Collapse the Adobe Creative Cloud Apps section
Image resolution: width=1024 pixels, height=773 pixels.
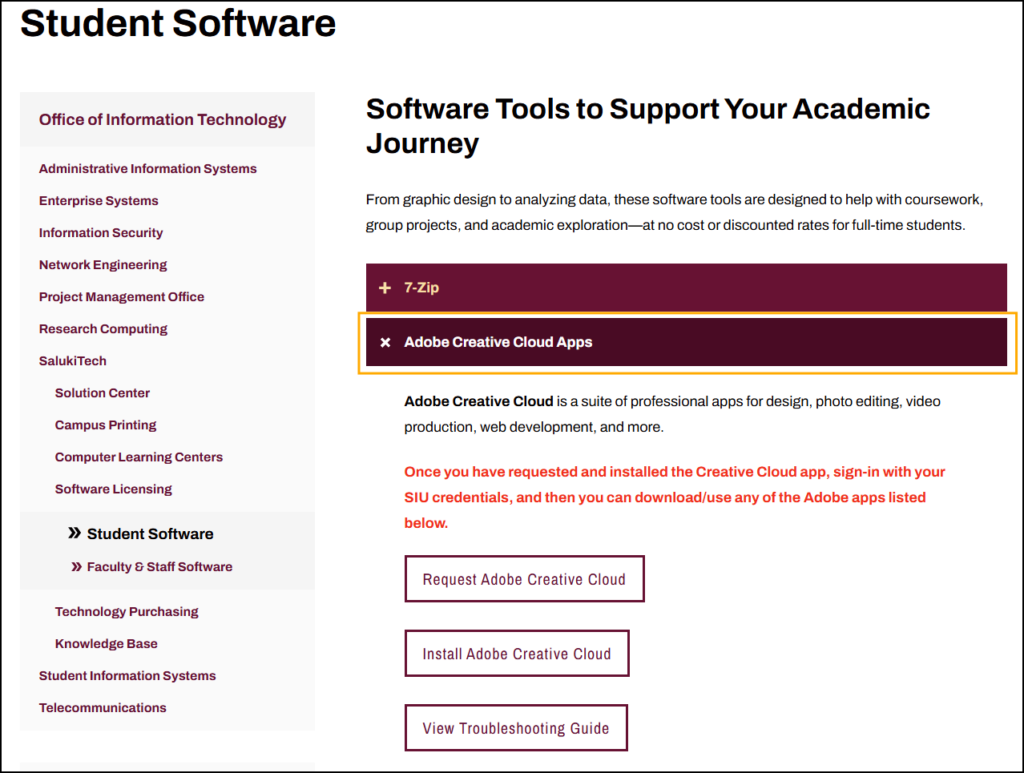click(685, 343)
